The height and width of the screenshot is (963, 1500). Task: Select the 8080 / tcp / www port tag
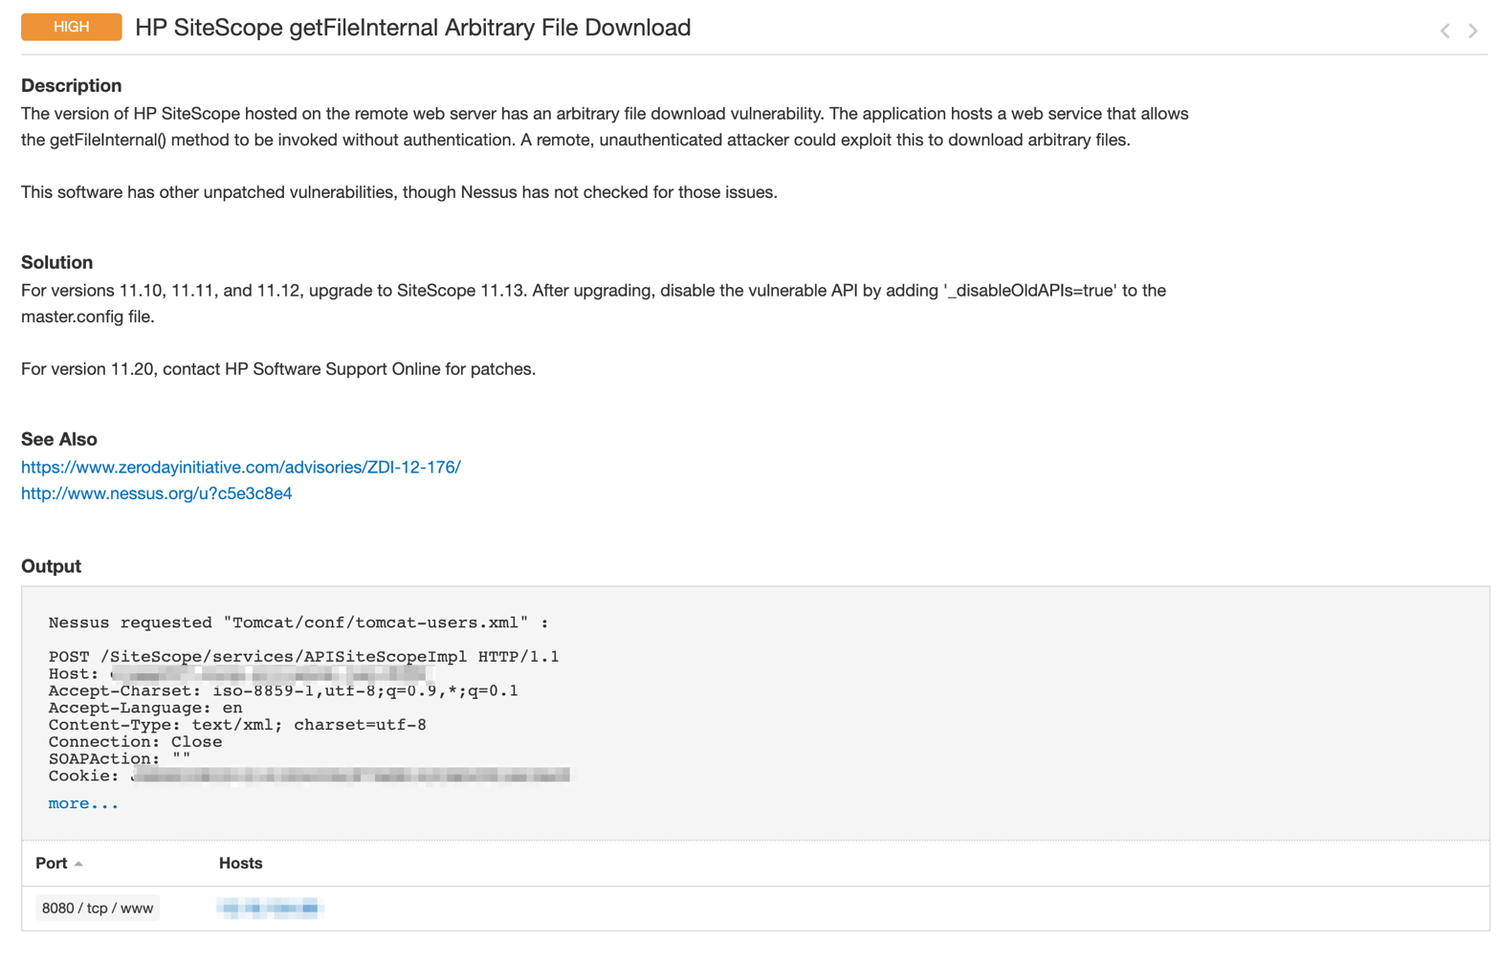pyautogui.click(x=97, y=908)
